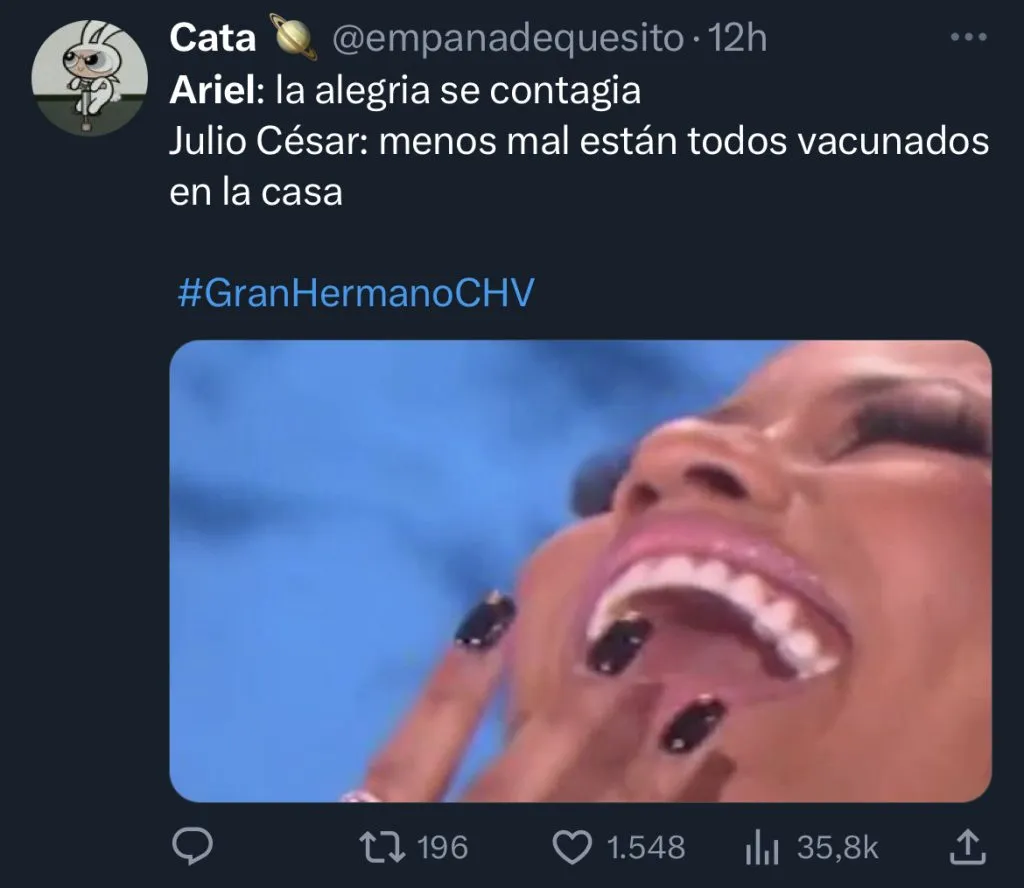Click the text "en la casa"
This screenshot has height=888, width=1024.
pyautogui.click(x=256, y=192)
